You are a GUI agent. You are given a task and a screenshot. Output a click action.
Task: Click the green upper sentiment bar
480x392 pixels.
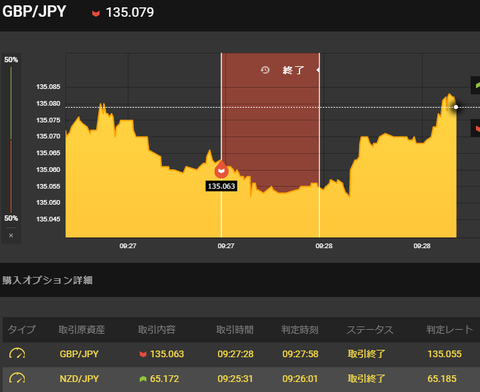[11, 103]
